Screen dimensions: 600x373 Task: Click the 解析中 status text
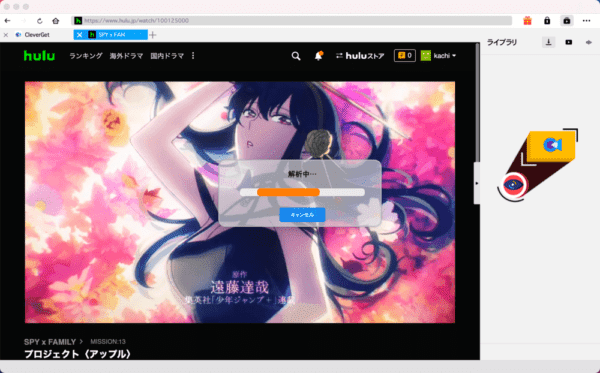click(302, 174)
